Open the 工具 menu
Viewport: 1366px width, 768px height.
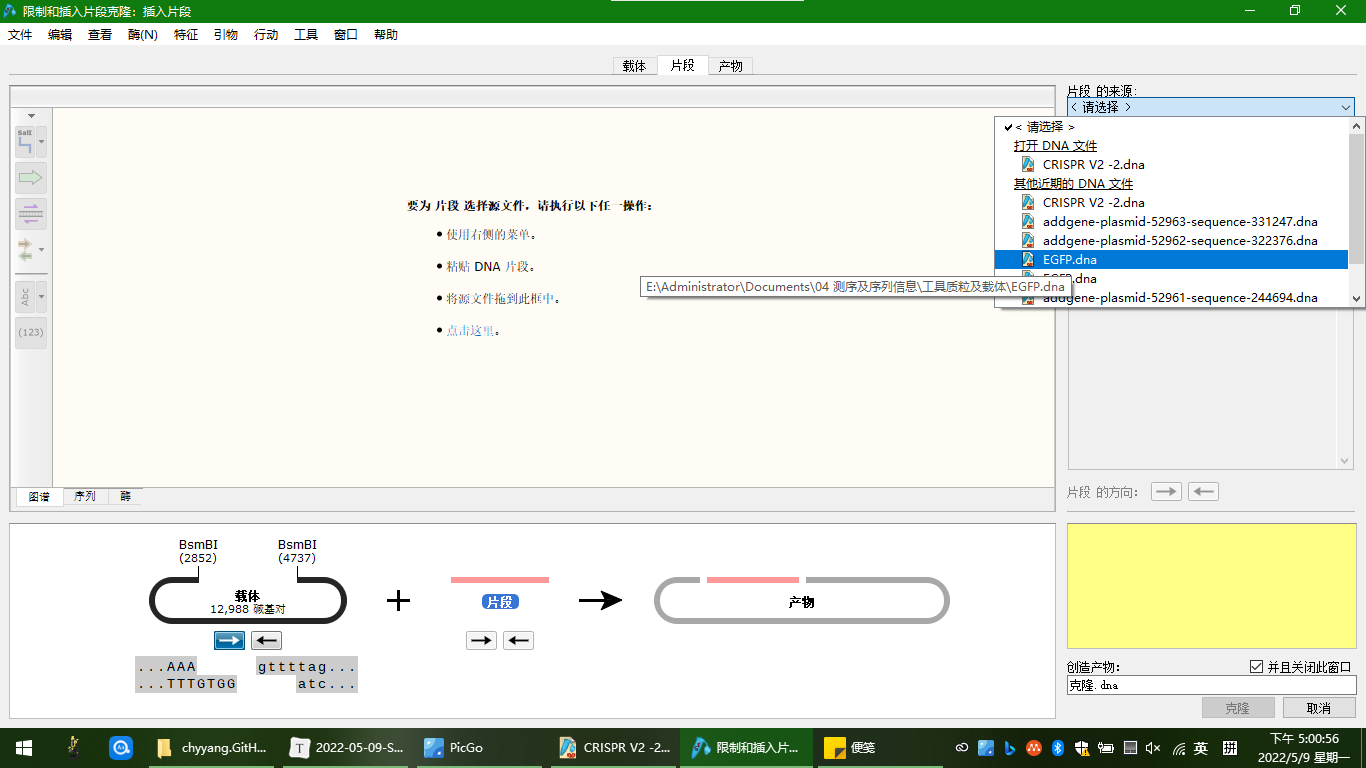pyautogui.click(x=306, y=34)
